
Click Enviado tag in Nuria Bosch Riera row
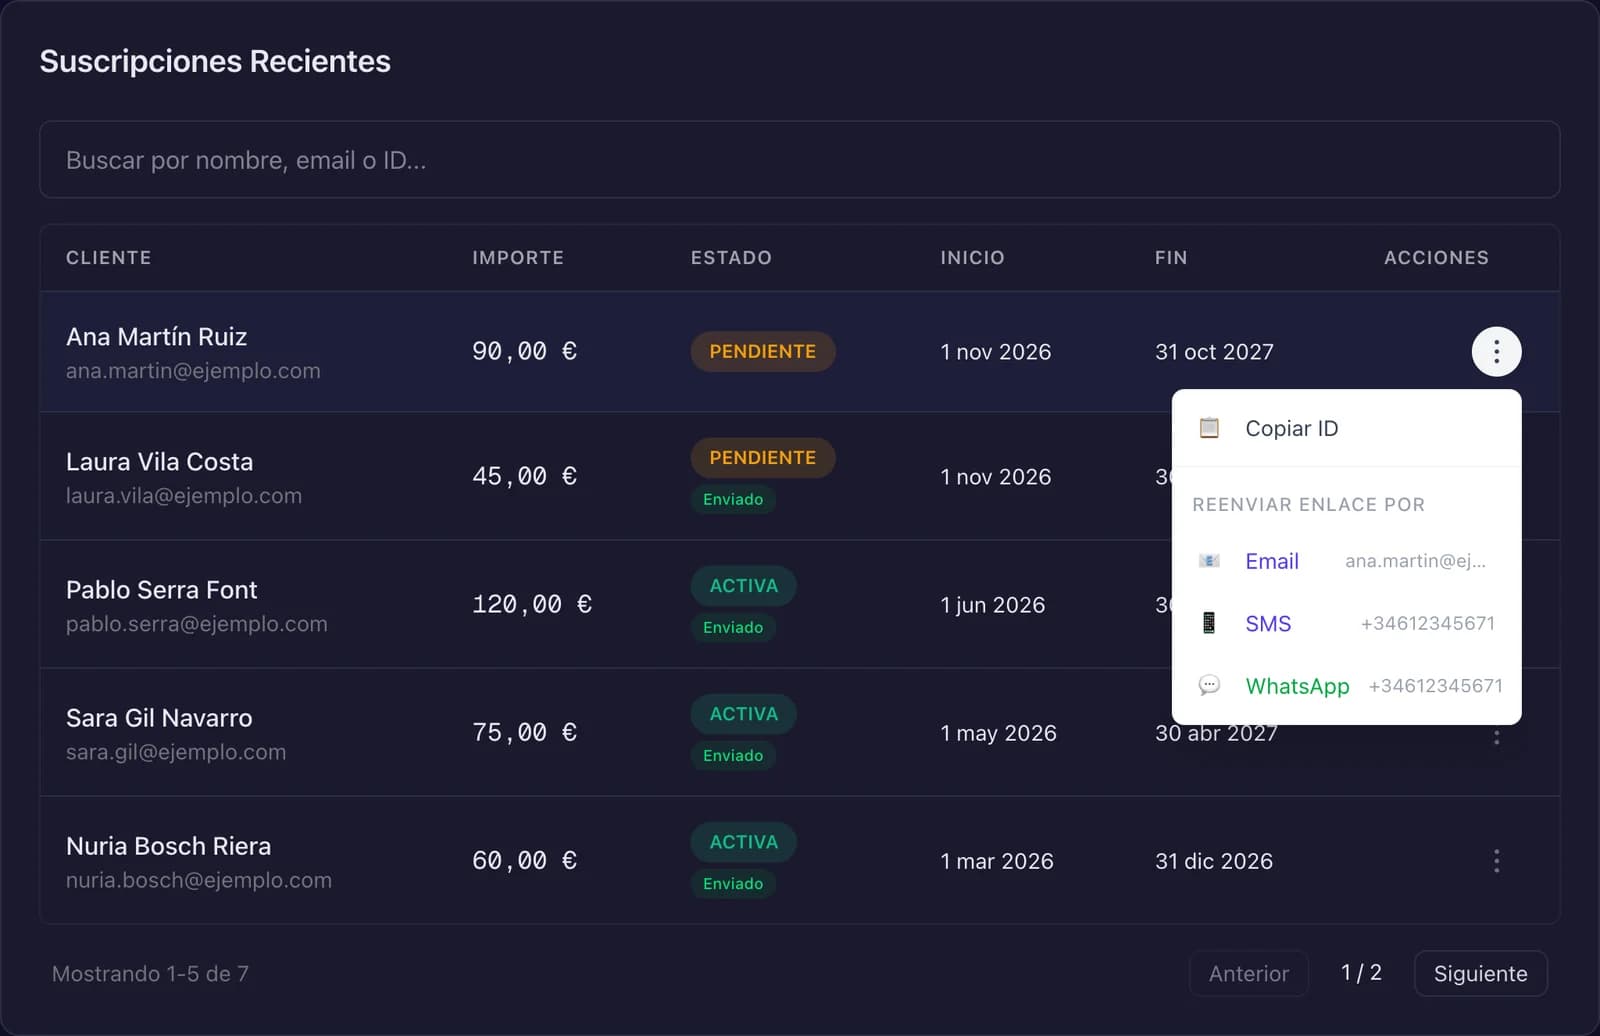732,883
